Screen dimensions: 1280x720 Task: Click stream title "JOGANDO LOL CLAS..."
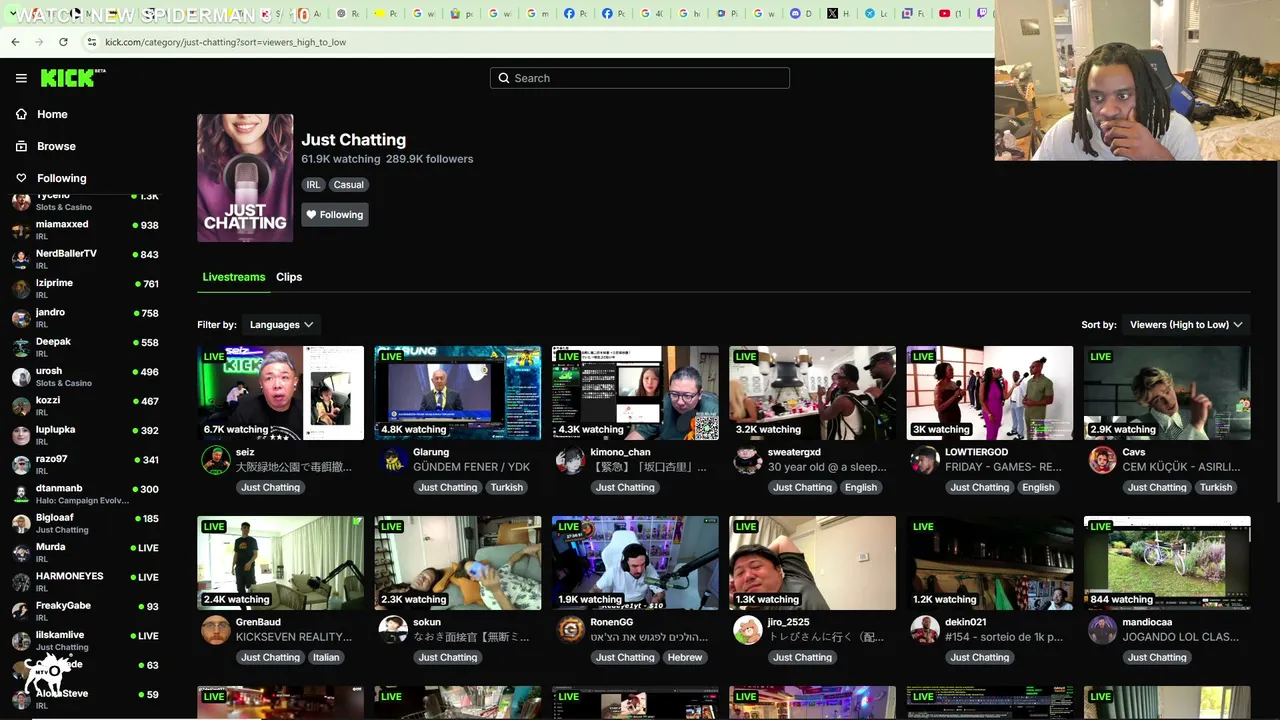[x=1181, y=637]
